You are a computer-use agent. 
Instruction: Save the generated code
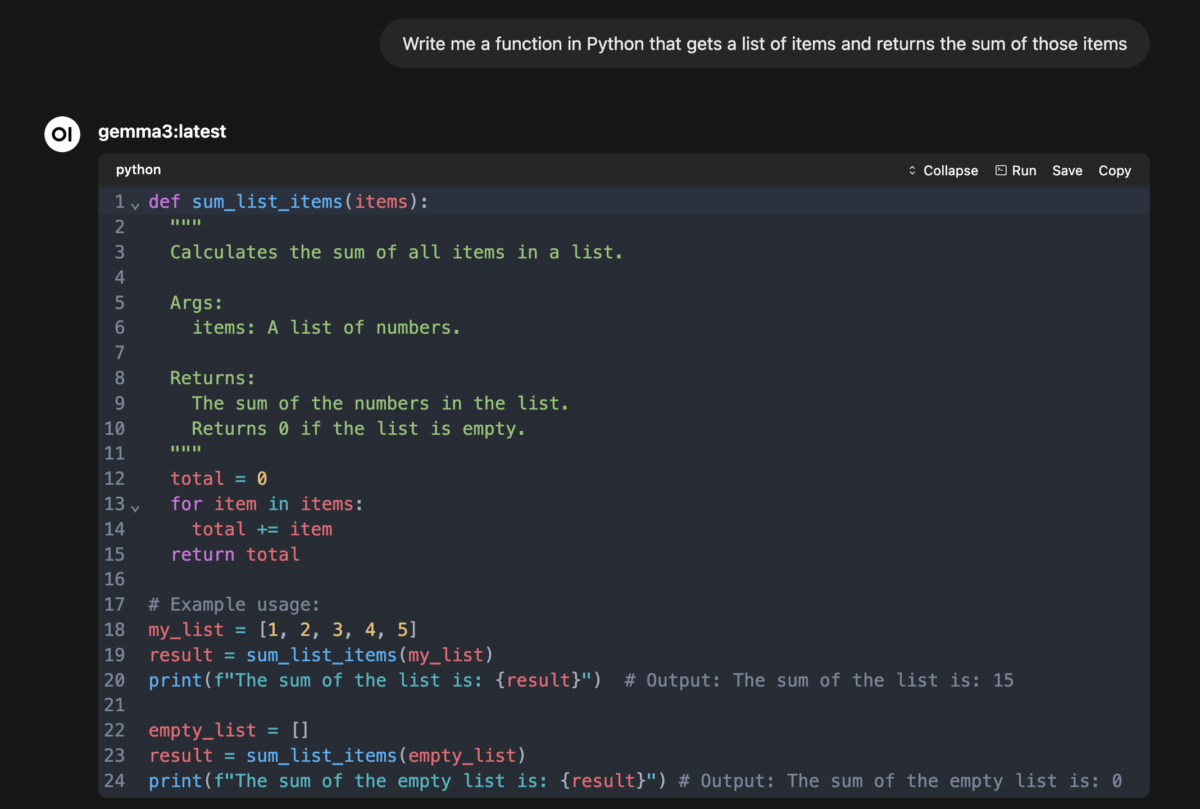point(1067,171)
